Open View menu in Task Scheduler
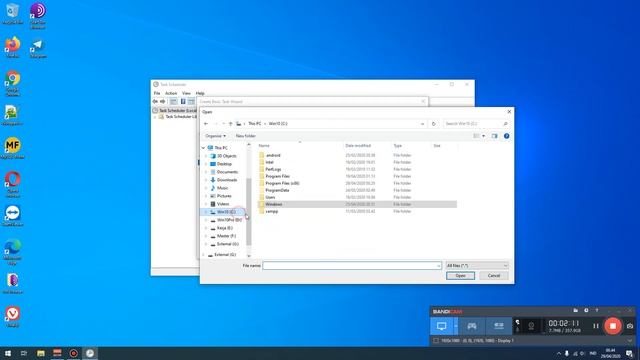 (x=186, y=93)
